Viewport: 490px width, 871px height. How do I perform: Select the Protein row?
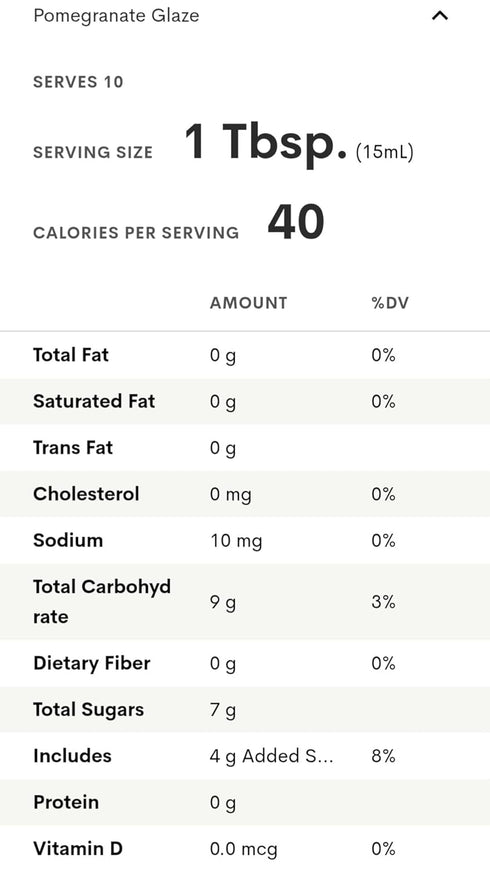(x=245, y=802)
